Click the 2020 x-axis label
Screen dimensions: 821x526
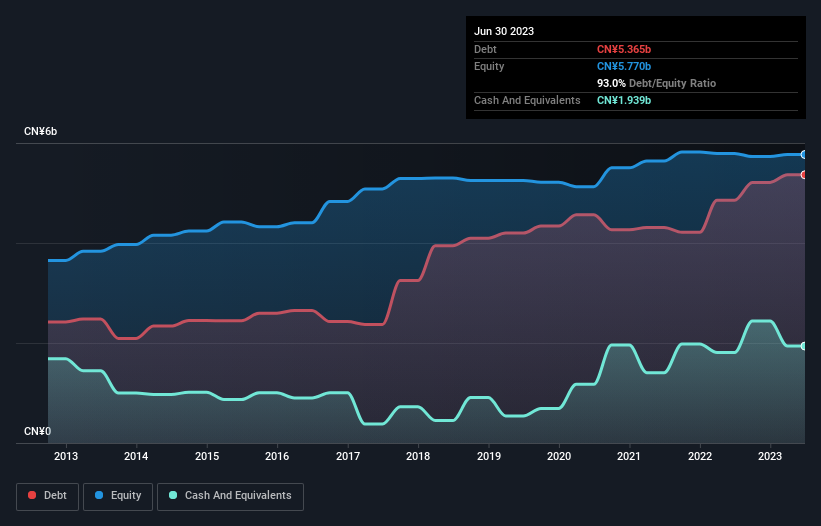559,456
